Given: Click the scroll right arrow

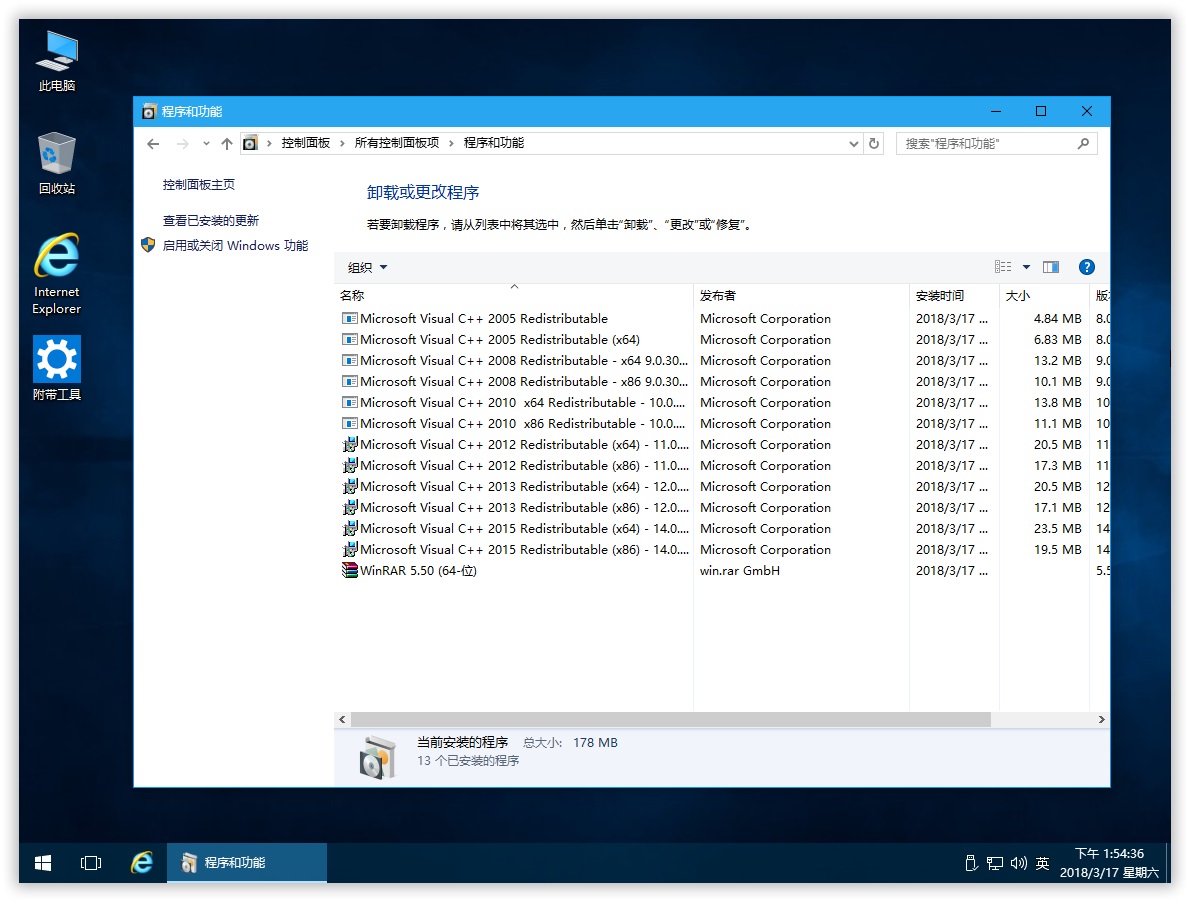Looking at the screenshot, I should click(1101, 719).
